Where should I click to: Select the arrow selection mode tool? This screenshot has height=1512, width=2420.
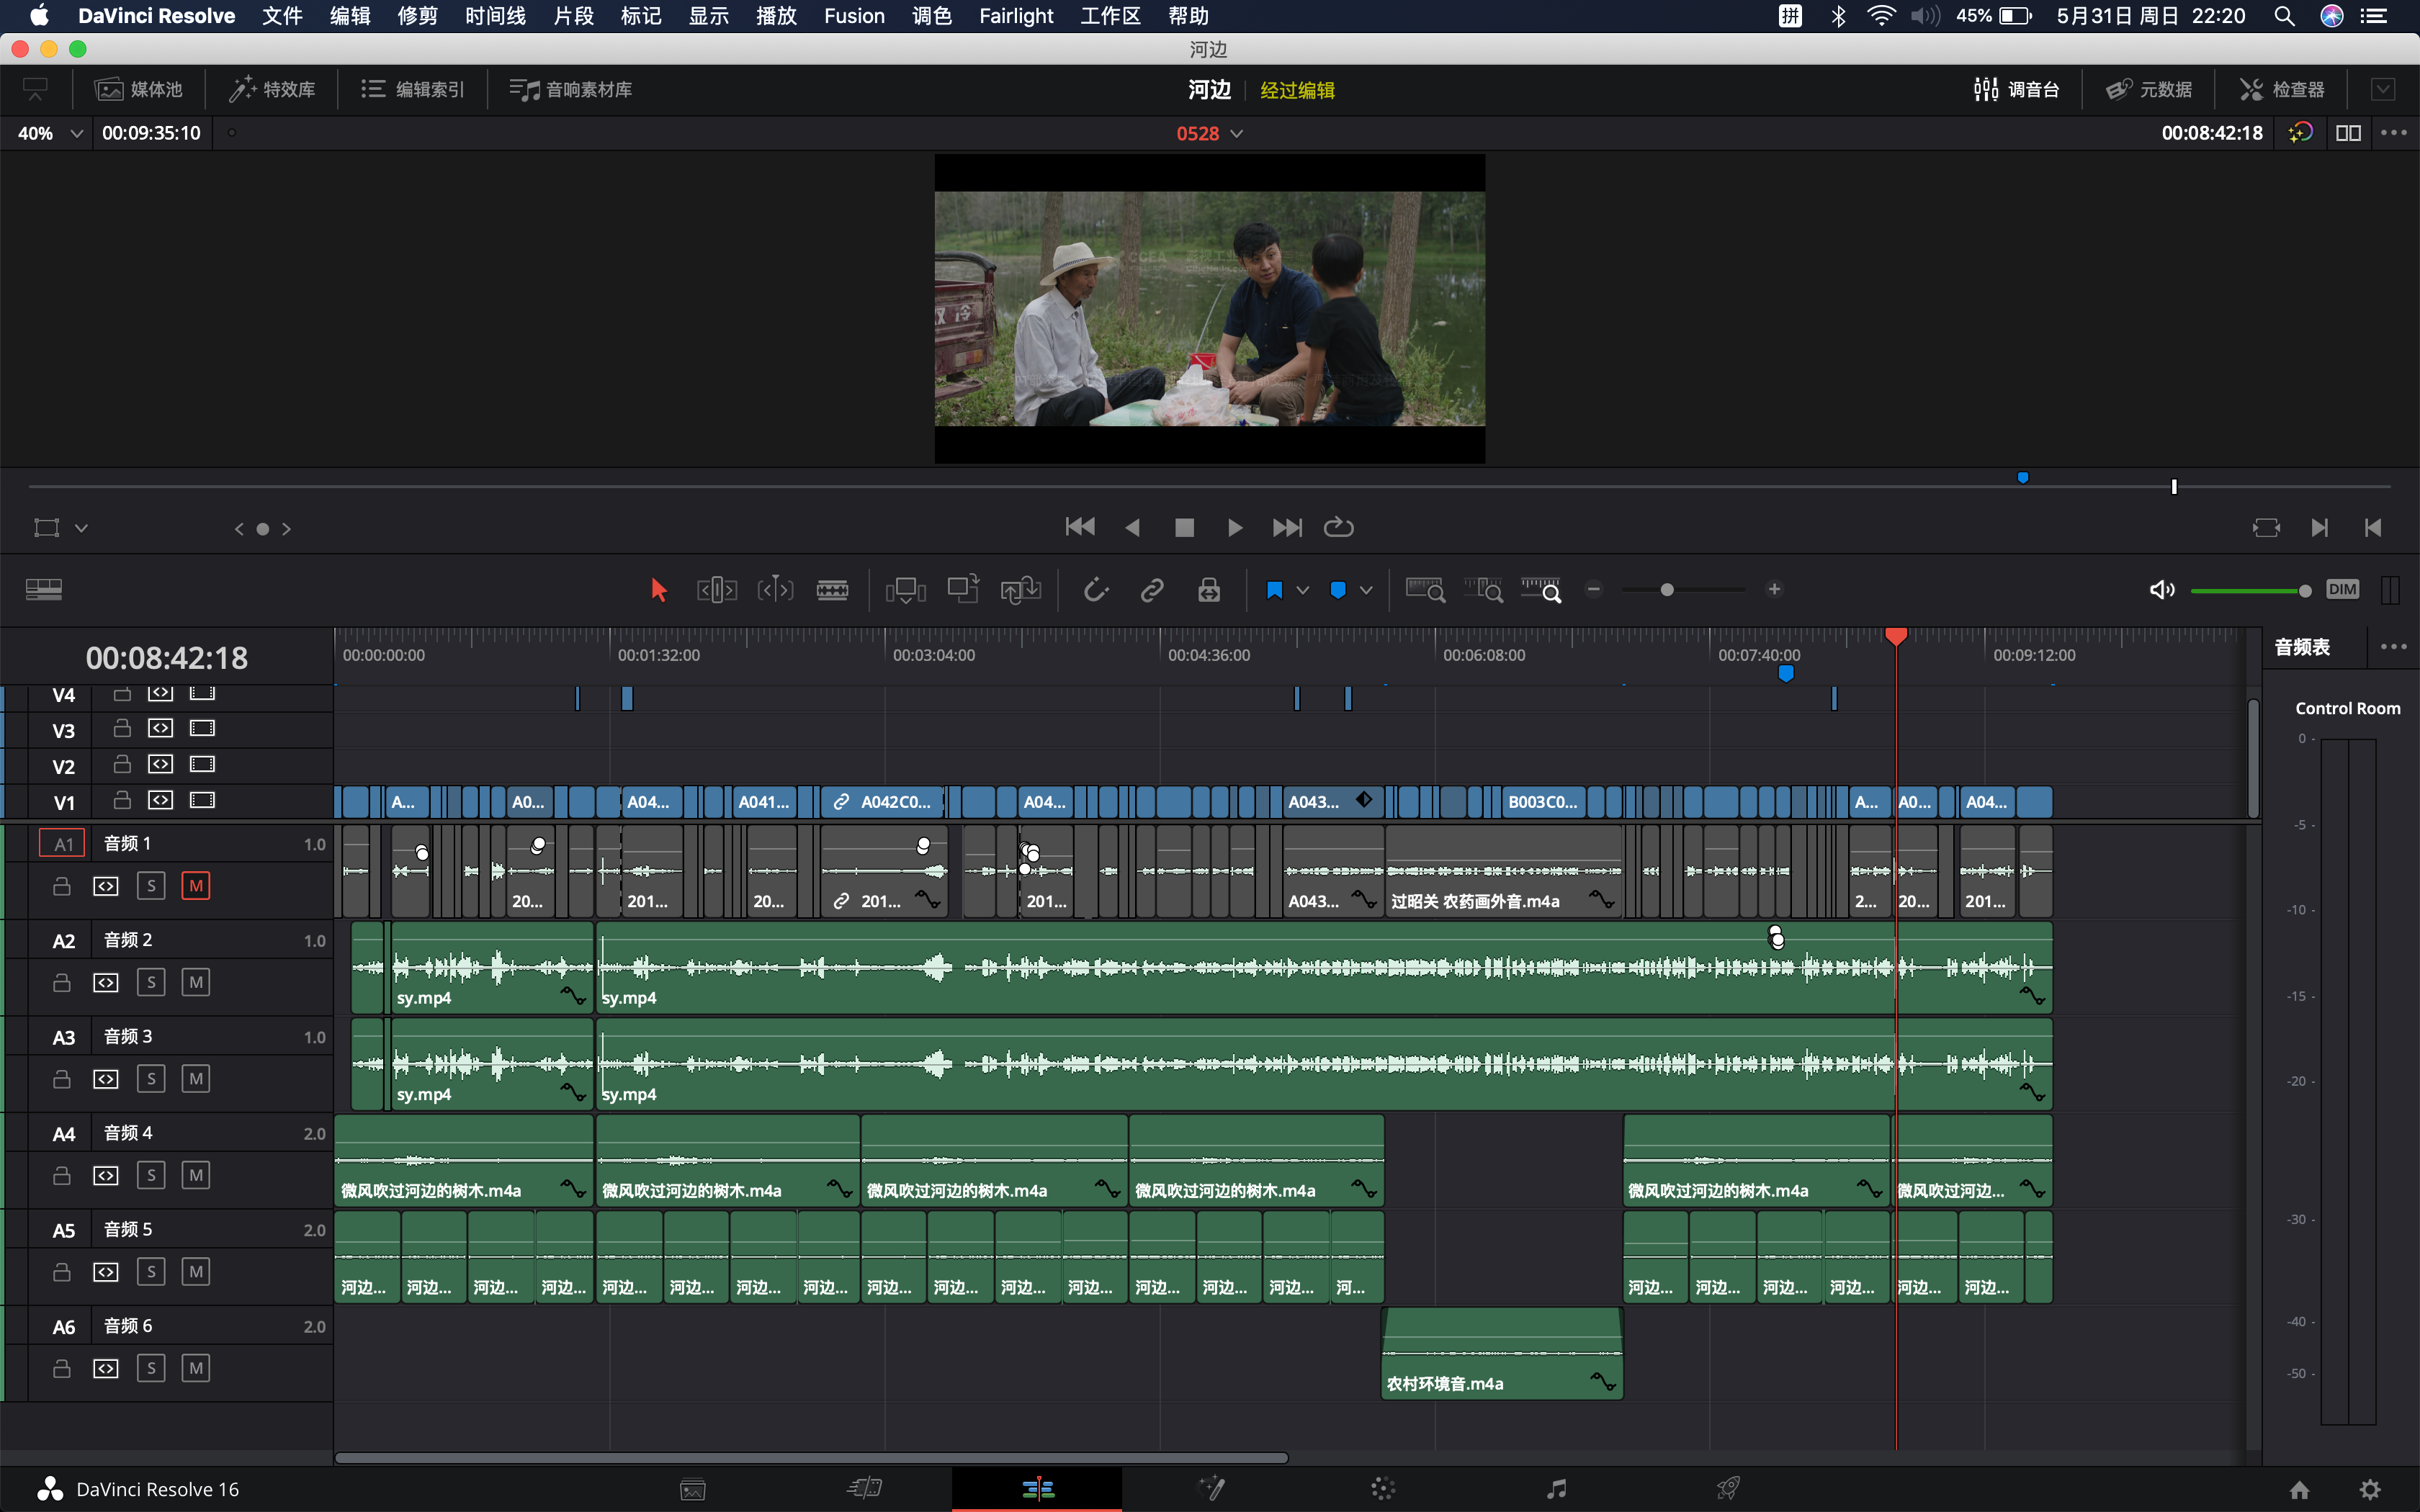pyautogui.click(x=658, y=590)
